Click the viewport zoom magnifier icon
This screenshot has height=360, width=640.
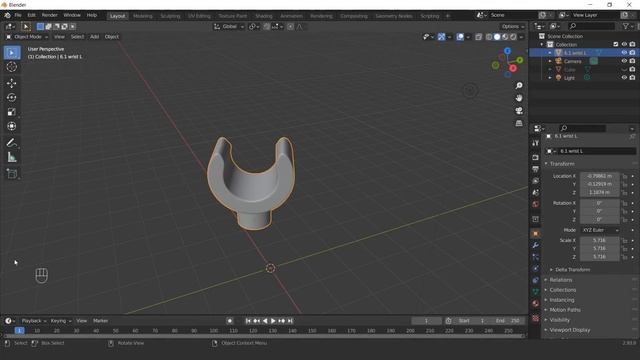coord(519,86)
